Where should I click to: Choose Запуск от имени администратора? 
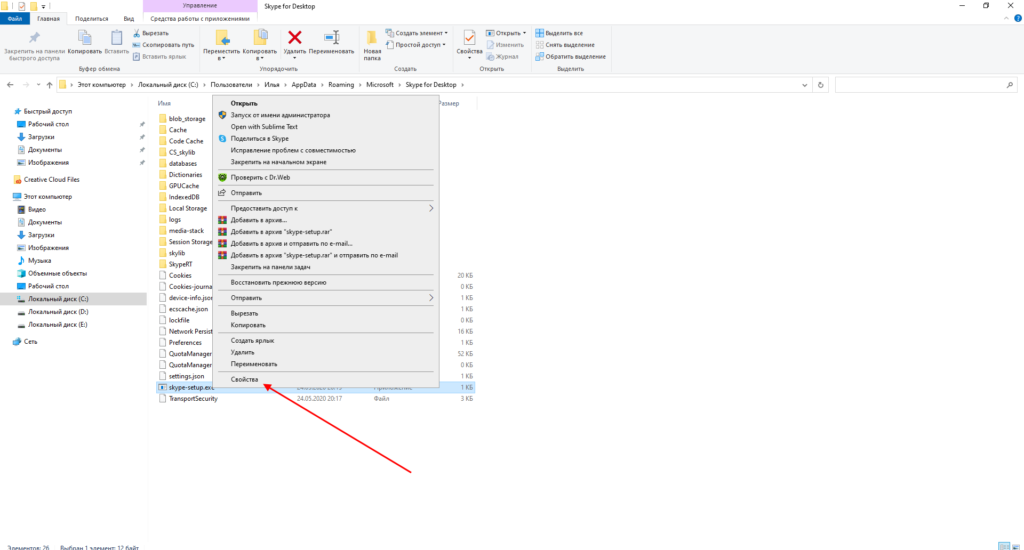pos(325,115)
